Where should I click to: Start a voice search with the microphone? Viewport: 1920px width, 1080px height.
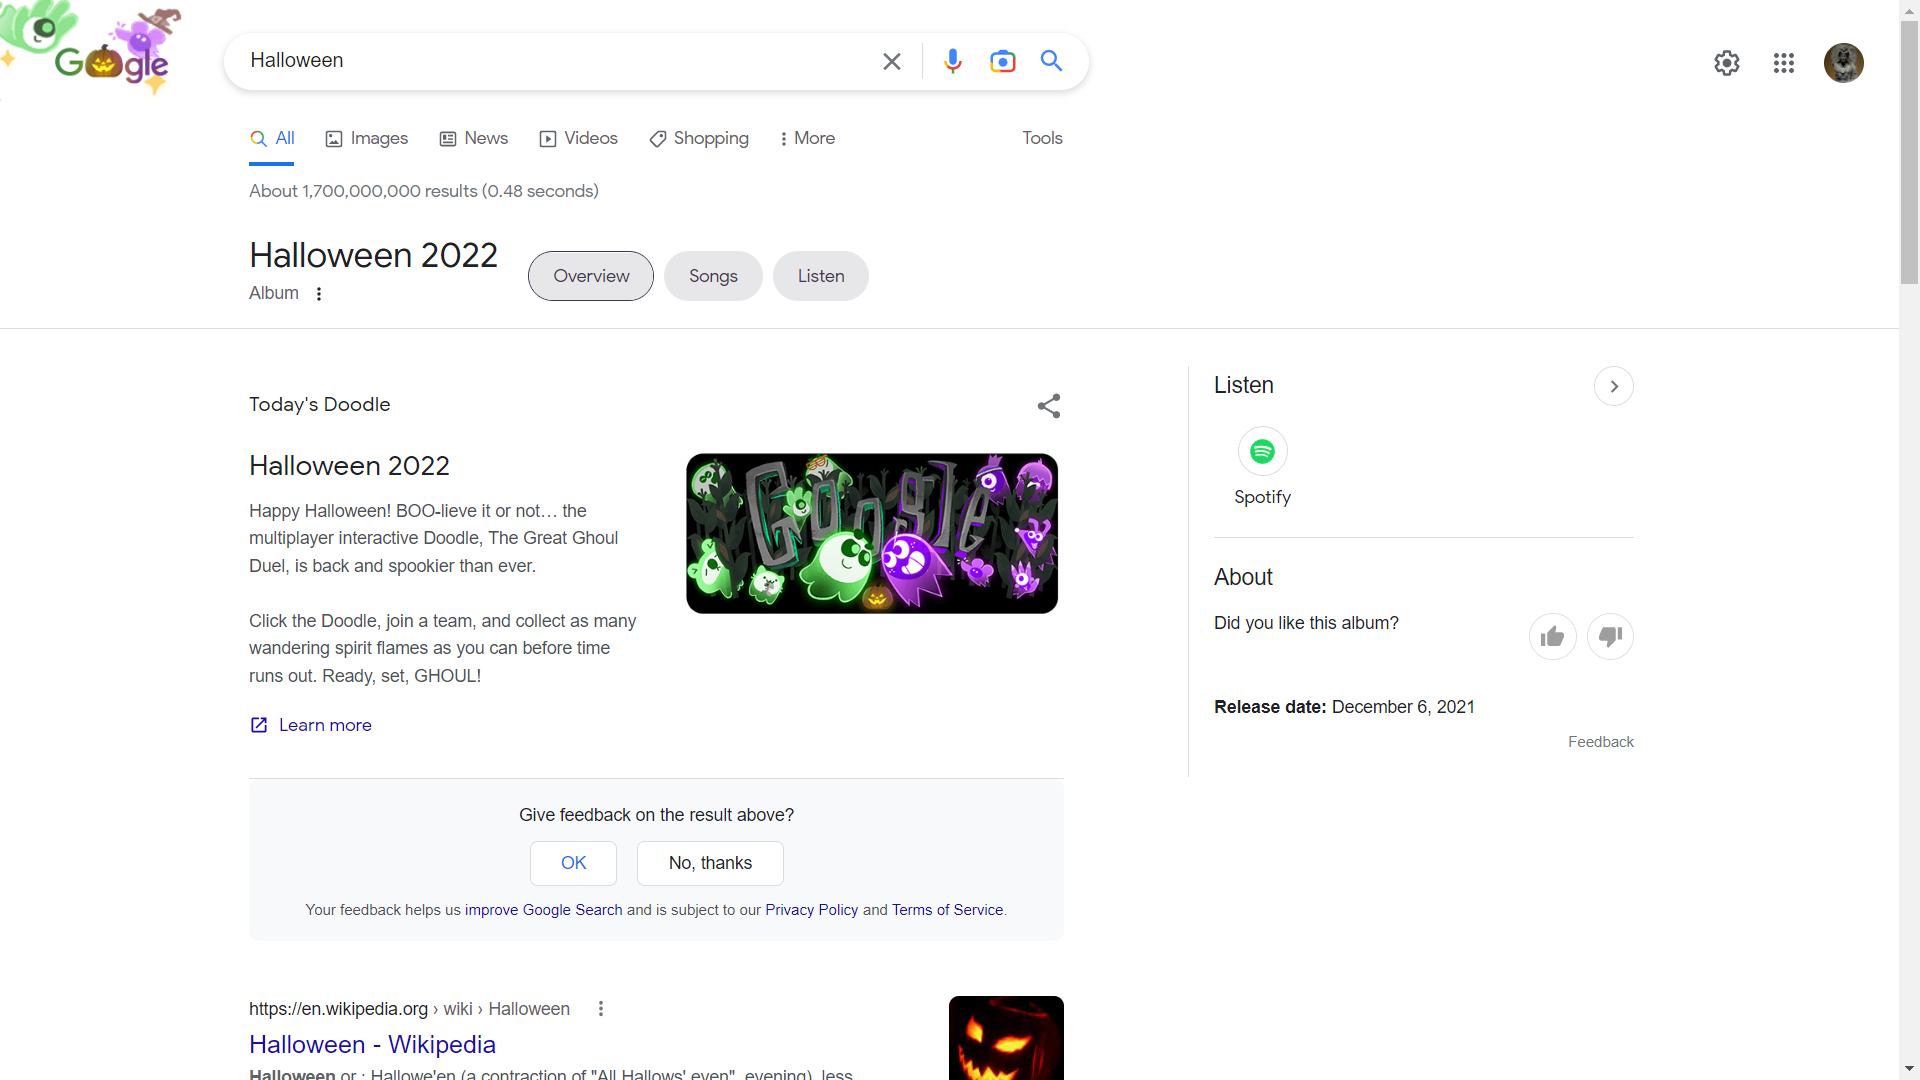click(x=953, y=61)
